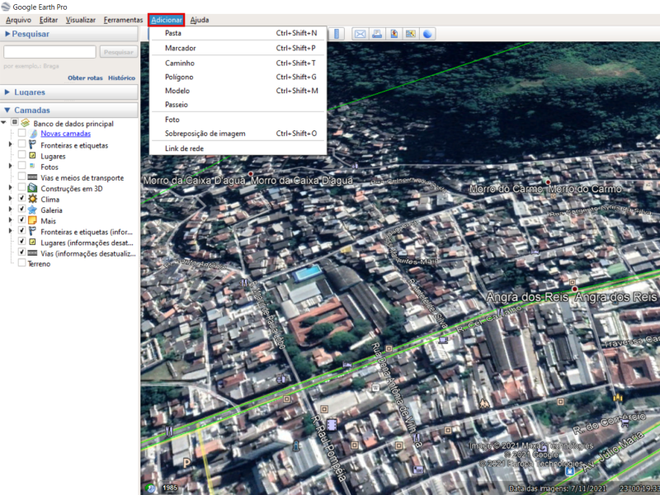This screenshot has width=660, height=495.
Task: Click the Construções em 3D building icon
Action: tap(32, 188)
